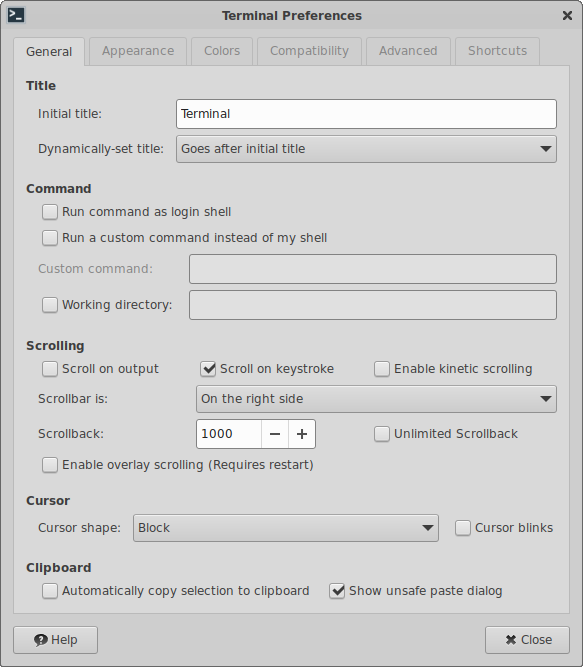
Task: Open the Colors tab
Action: coord(222,51)
